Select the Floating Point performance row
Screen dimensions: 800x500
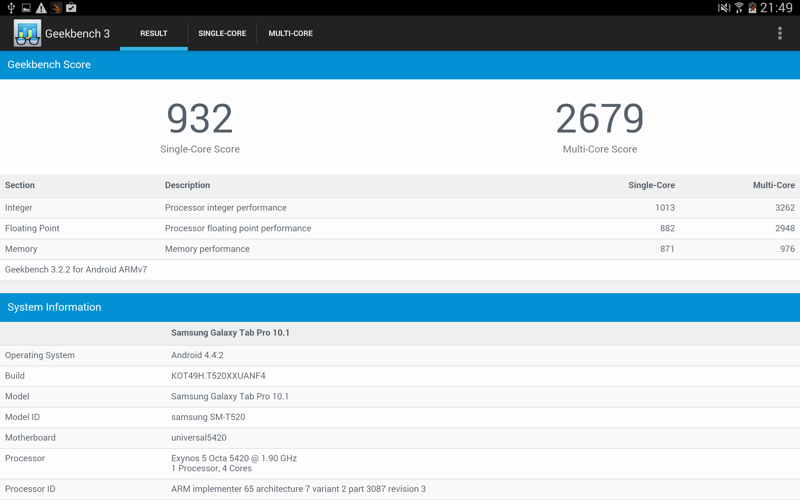pyautogui.click(x=400, y=228)
